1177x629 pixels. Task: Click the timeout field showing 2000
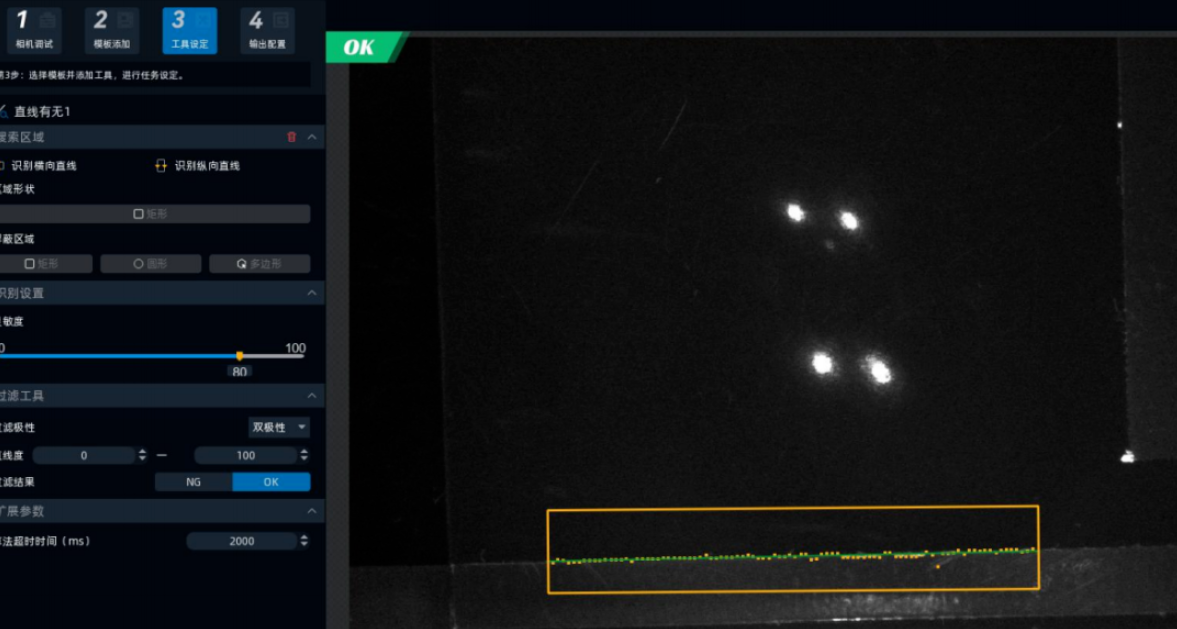coord(242,540)
